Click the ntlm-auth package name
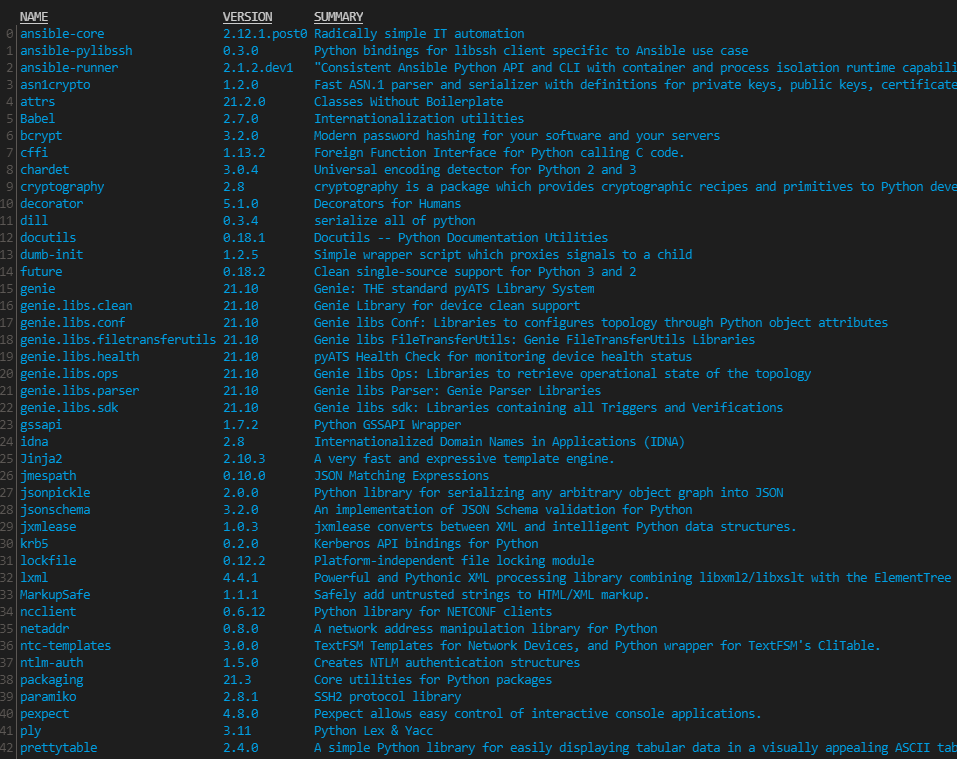This screenshot has height=759, width=957. 51,663
